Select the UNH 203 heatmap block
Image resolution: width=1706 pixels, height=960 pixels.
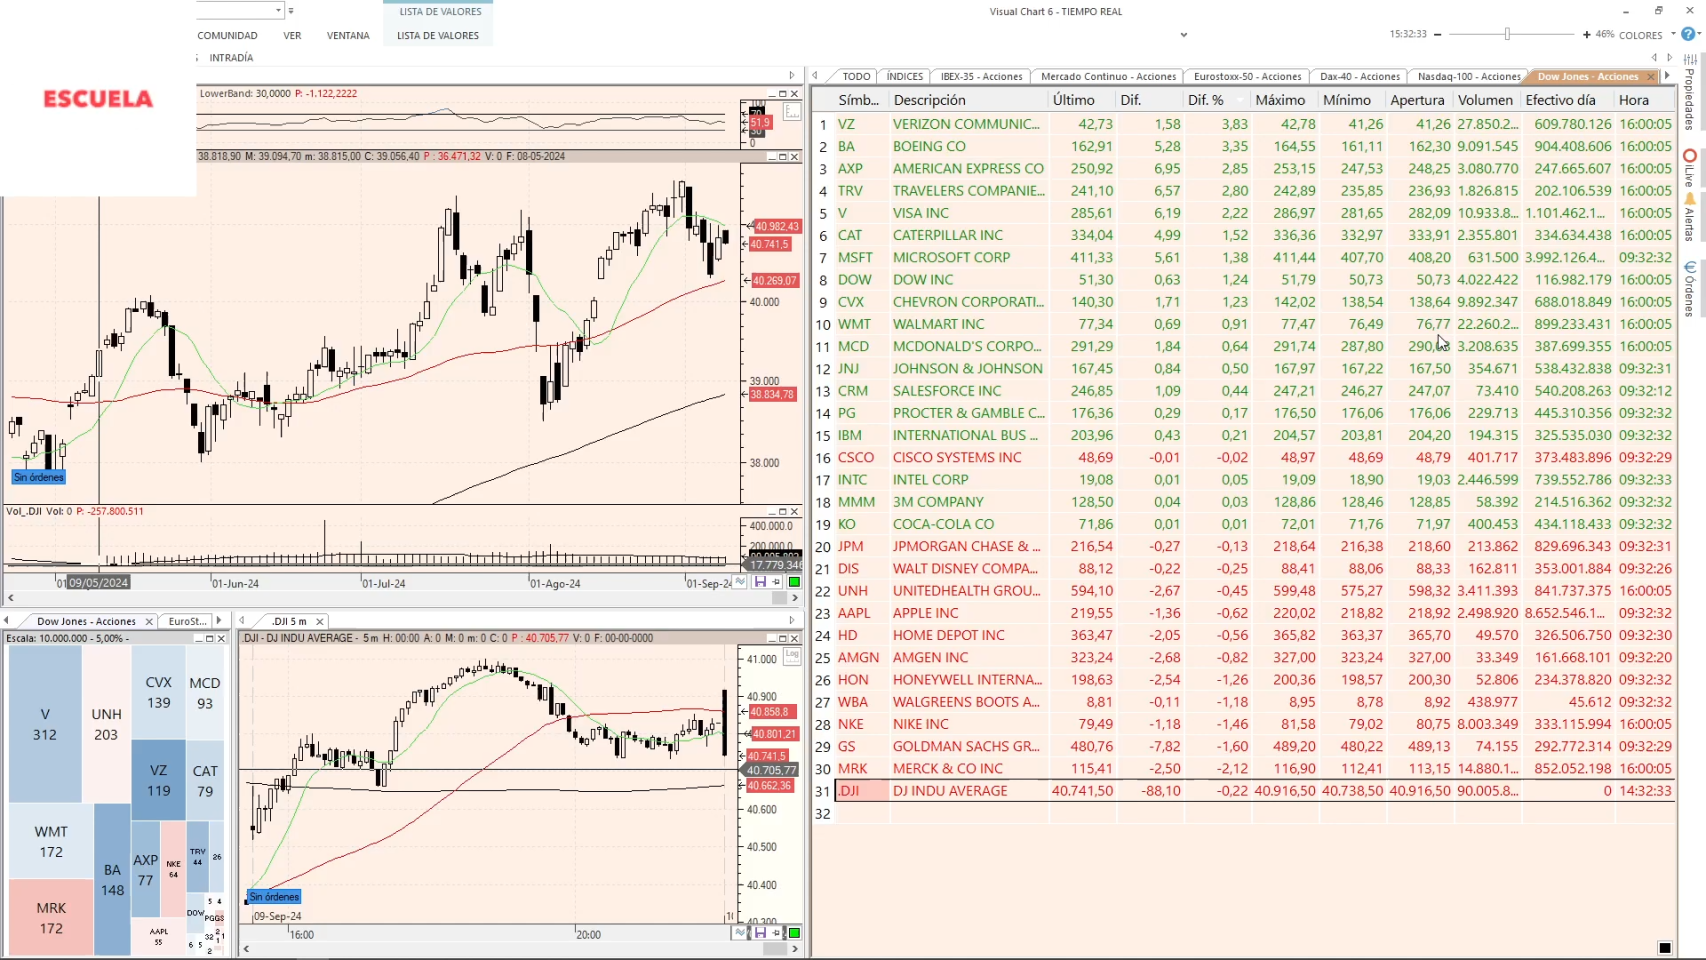(106, 724)
